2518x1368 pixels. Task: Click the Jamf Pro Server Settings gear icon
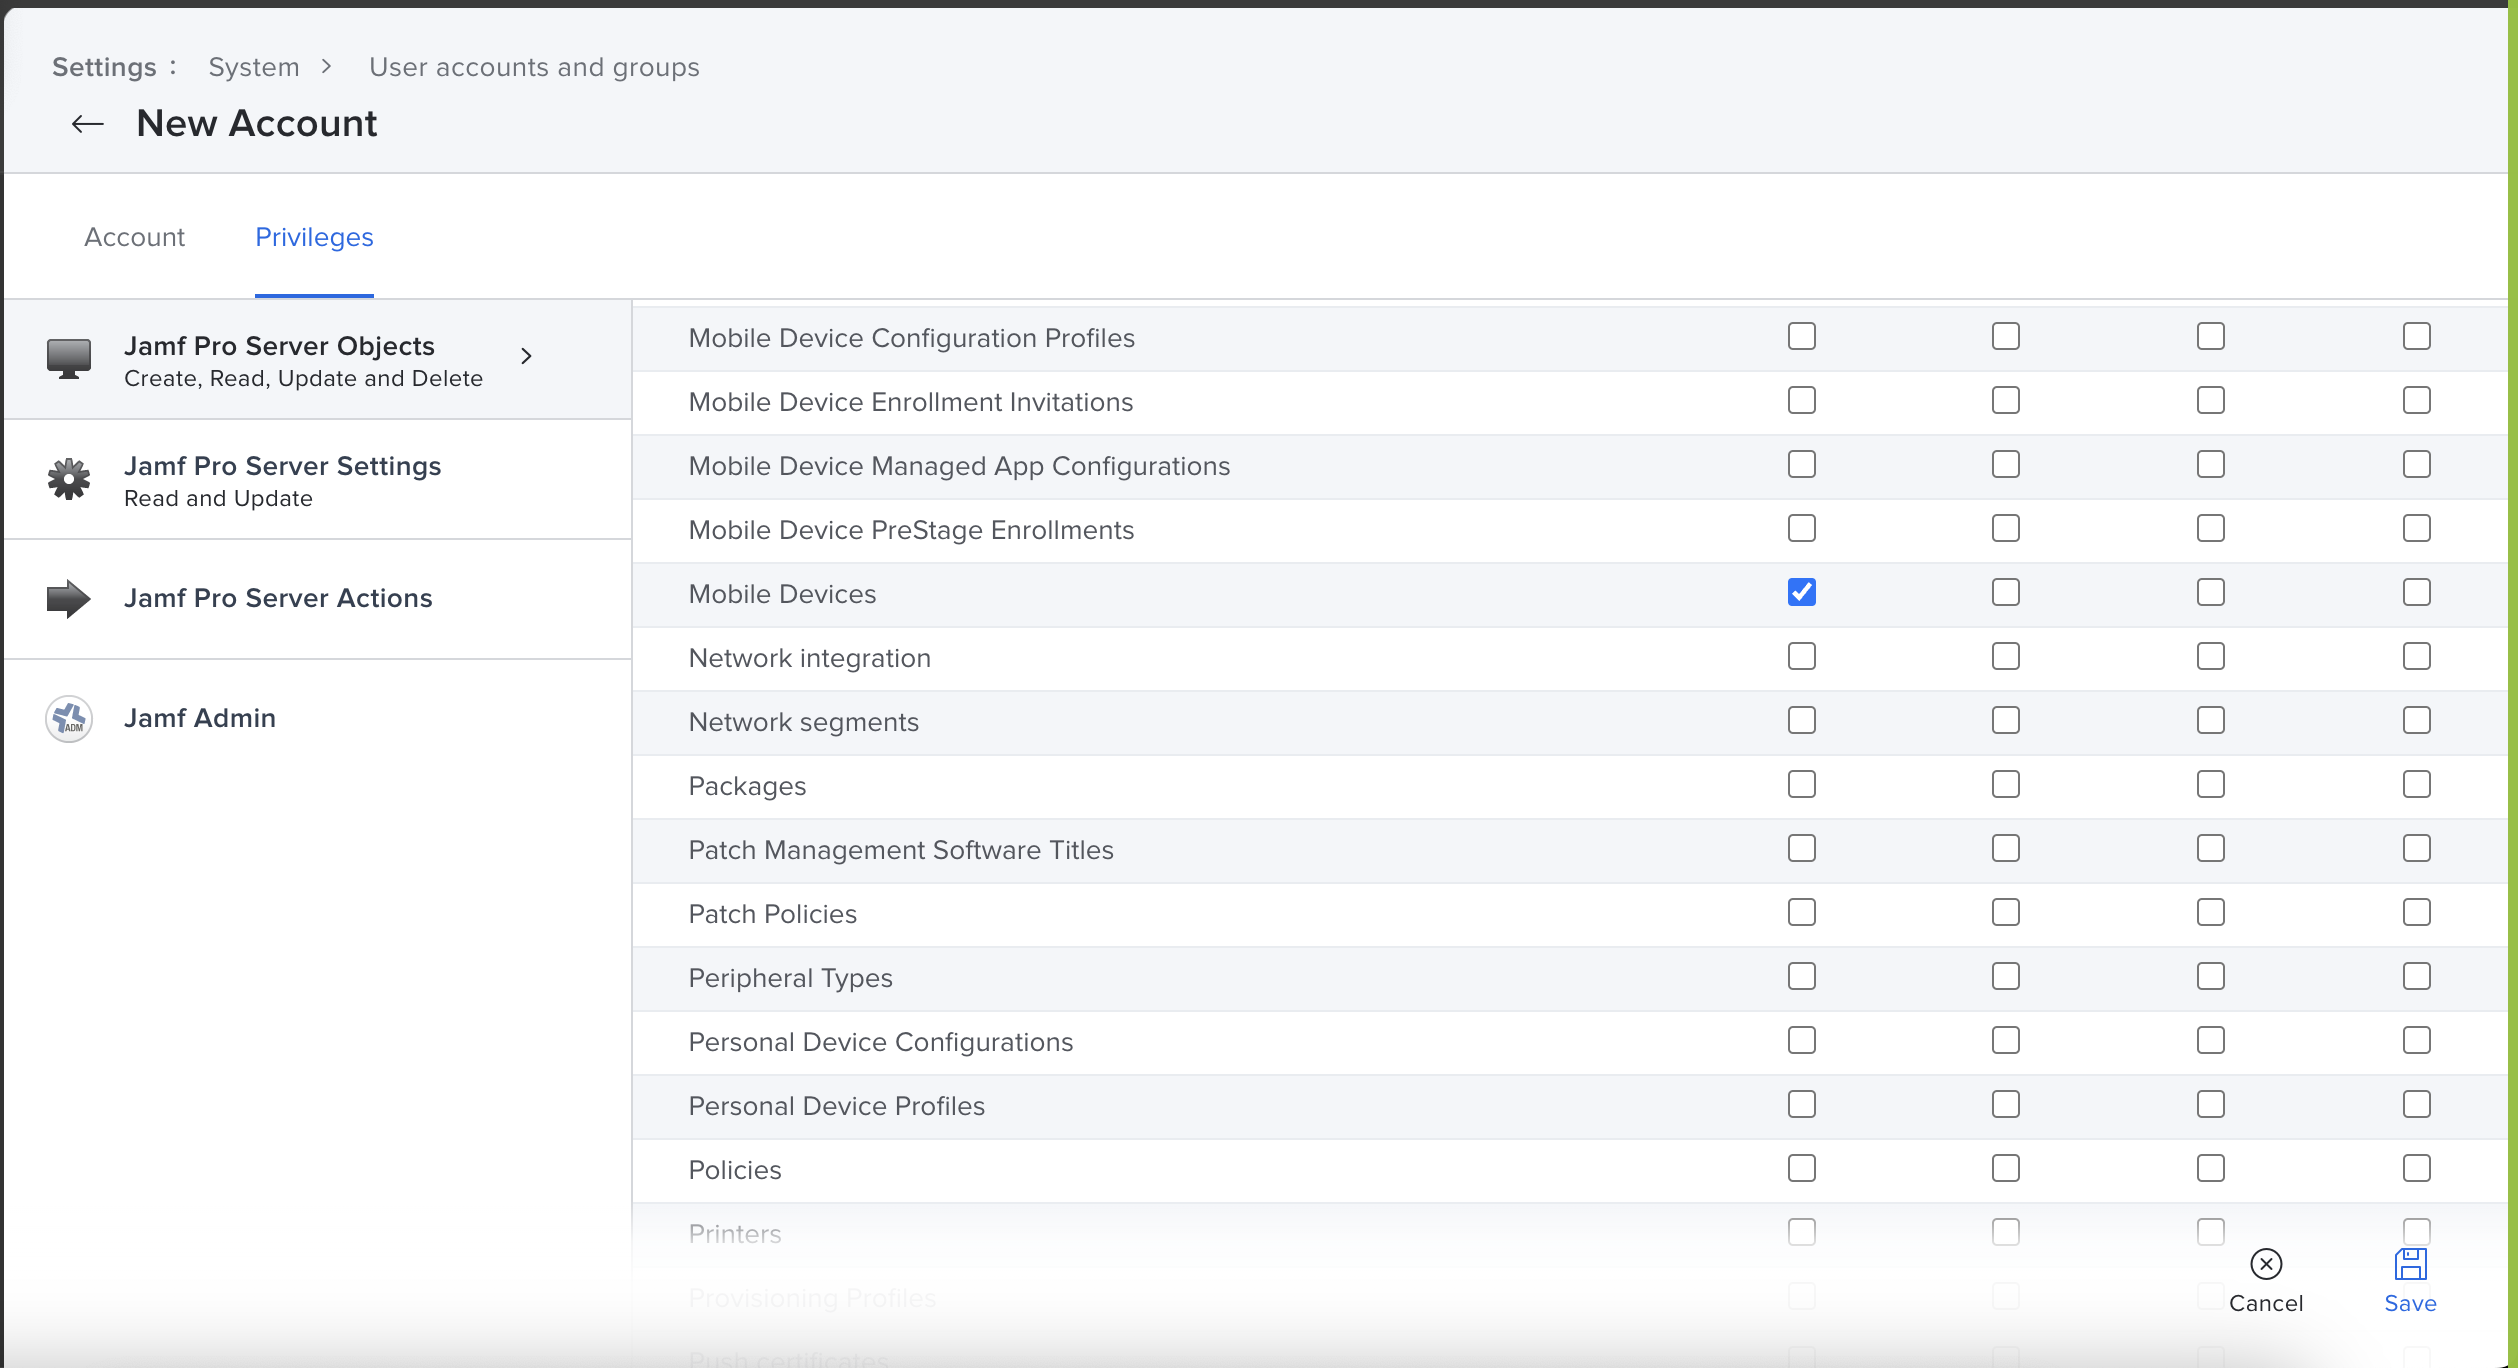[x=69, y=480]
